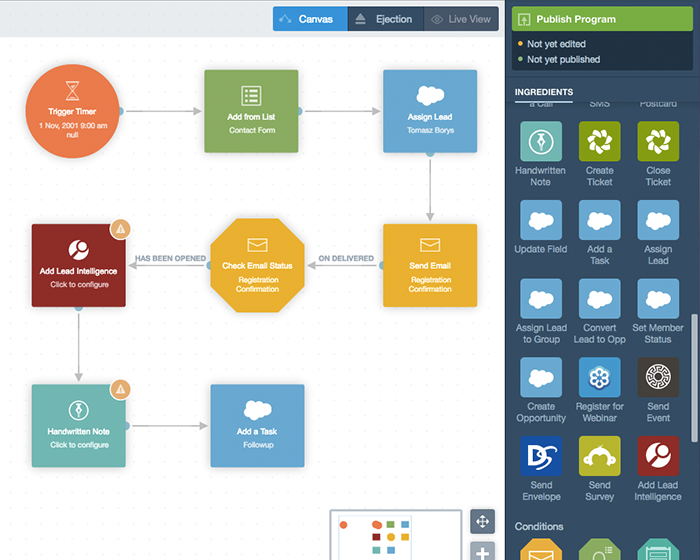The height and width of the screenshot is (560, 700).
Task: Switch to Live View tab
Action: pos(461,19)
